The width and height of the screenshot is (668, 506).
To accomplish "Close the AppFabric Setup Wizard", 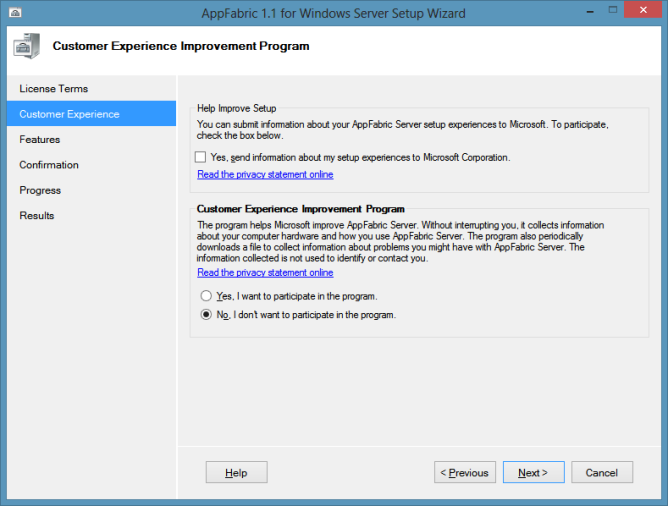I will pos(640,11).
